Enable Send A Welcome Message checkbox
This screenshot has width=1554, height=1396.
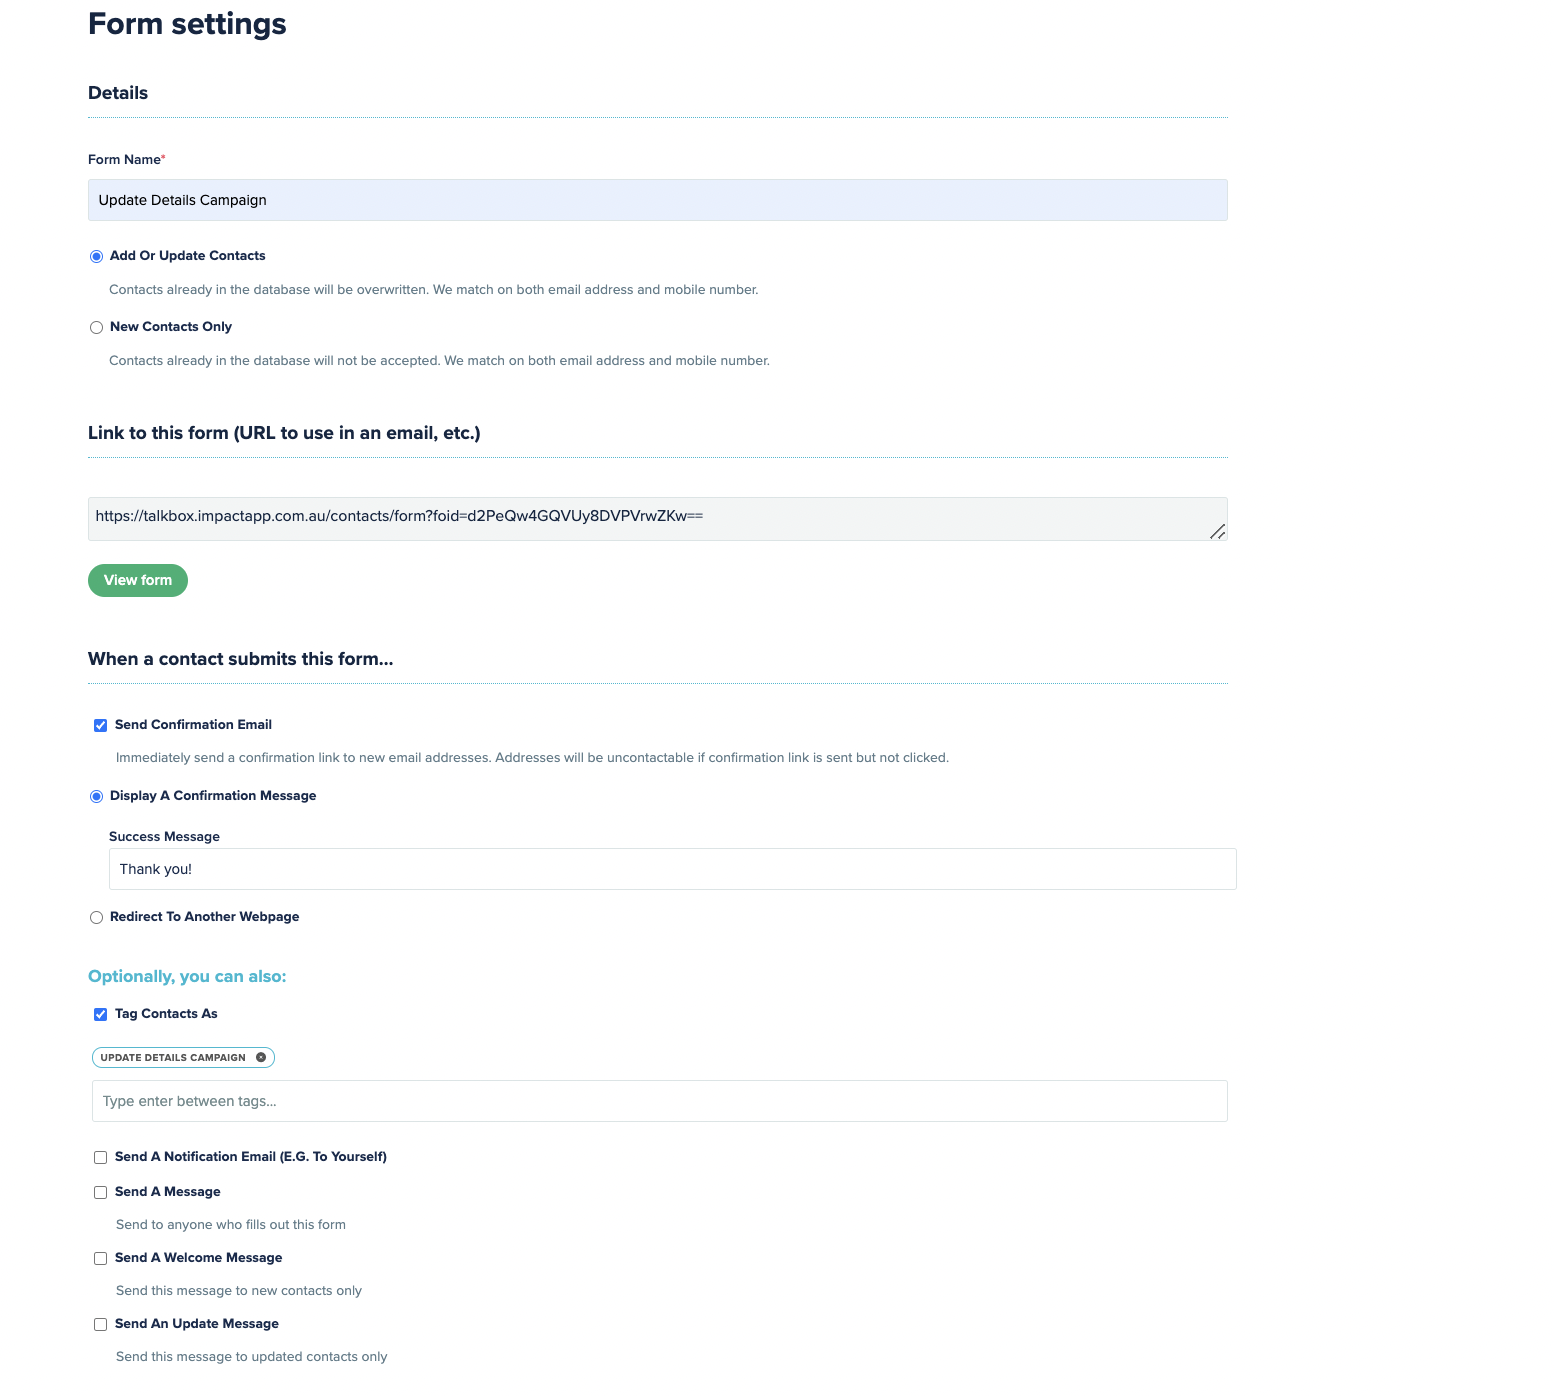click(x=101, y=1259)
